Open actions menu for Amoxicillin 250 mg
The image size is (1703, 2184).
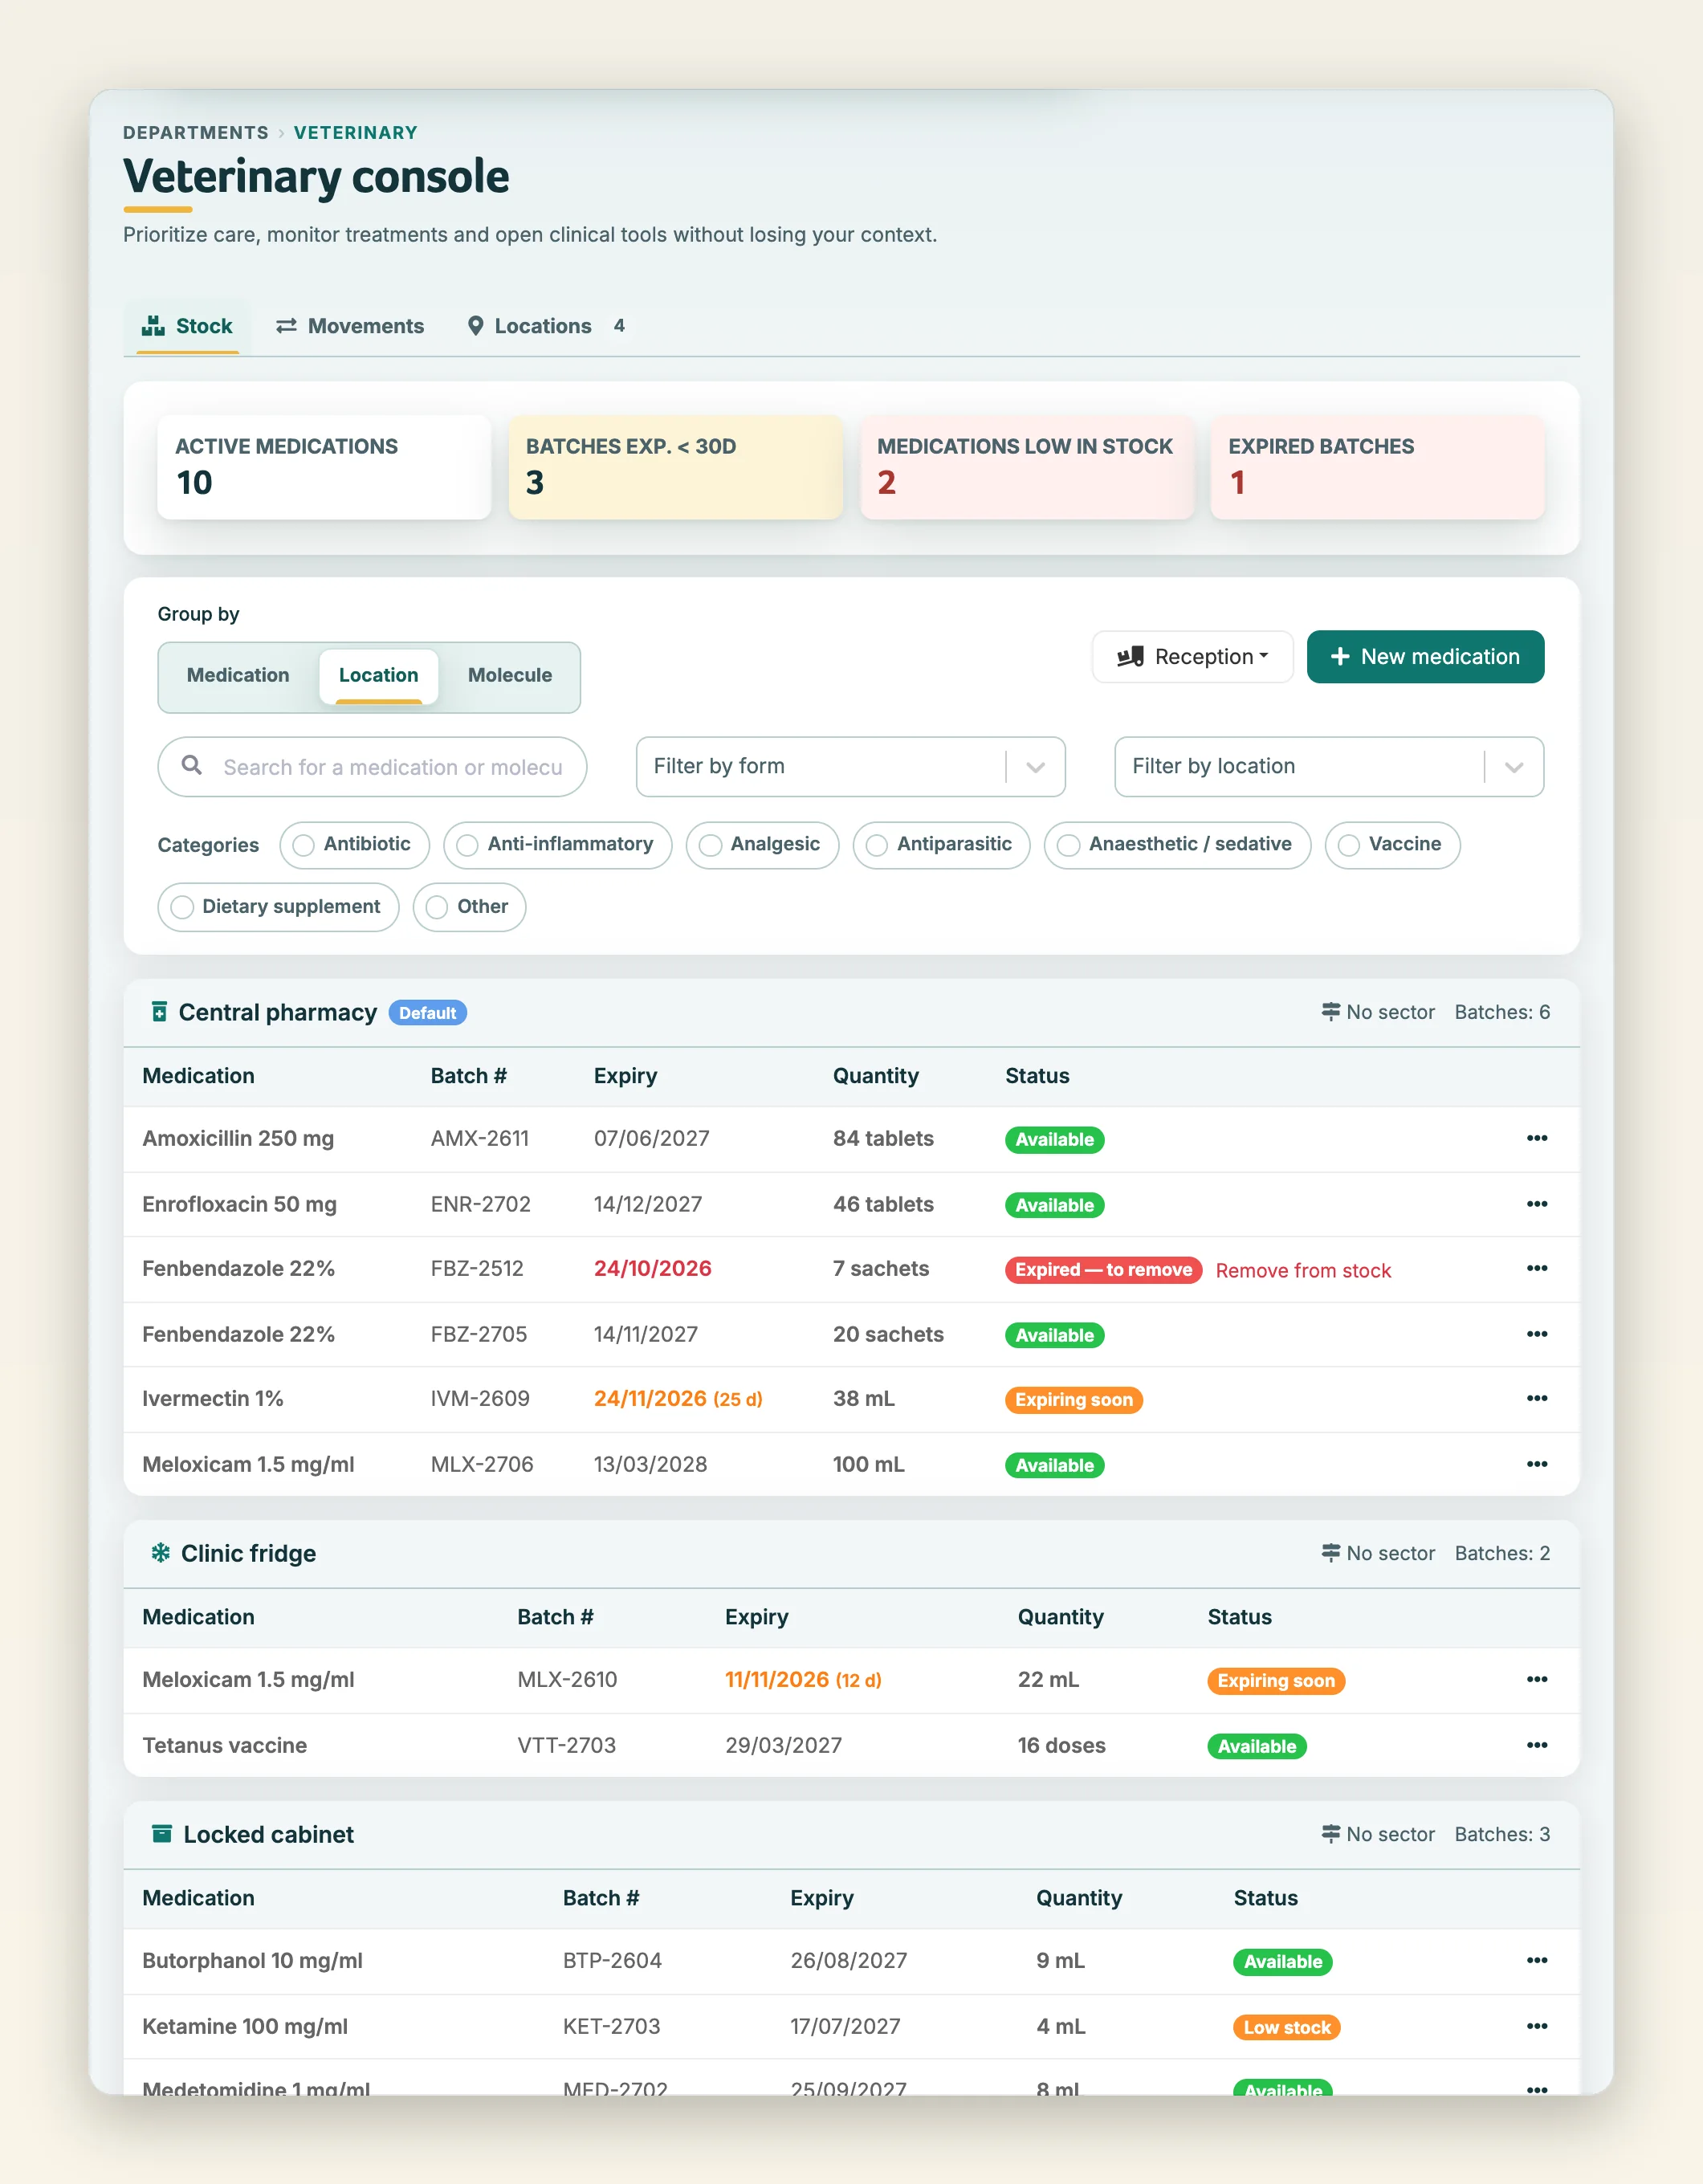coord(1536,1138)
